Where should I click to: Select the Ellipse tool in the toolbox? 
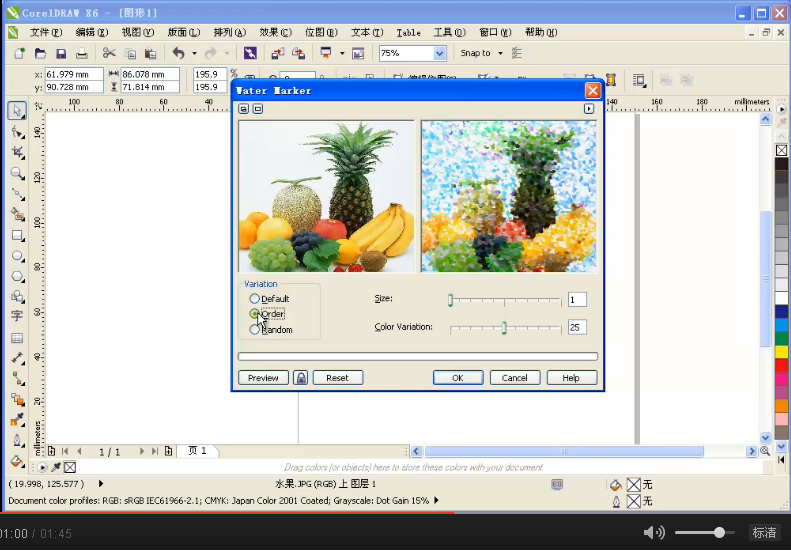pos(17,256)
